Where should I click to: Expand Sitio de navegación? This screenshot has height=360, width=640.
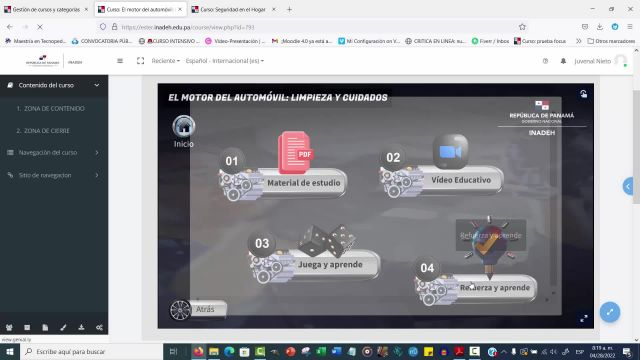[x=54, y=175]
